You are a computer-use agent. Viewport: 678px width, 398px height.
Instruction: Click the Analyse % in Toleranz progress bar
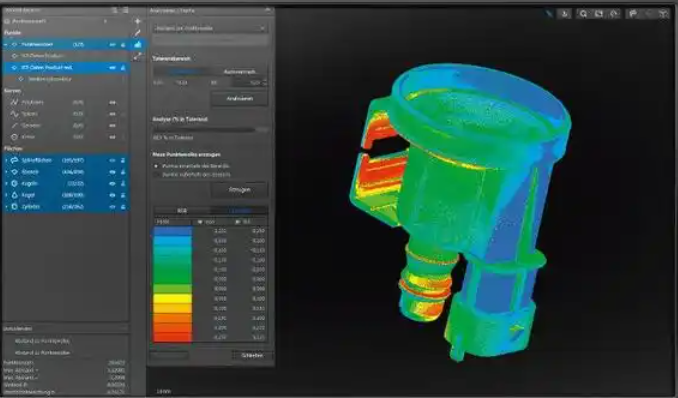(x=210, y=129)
